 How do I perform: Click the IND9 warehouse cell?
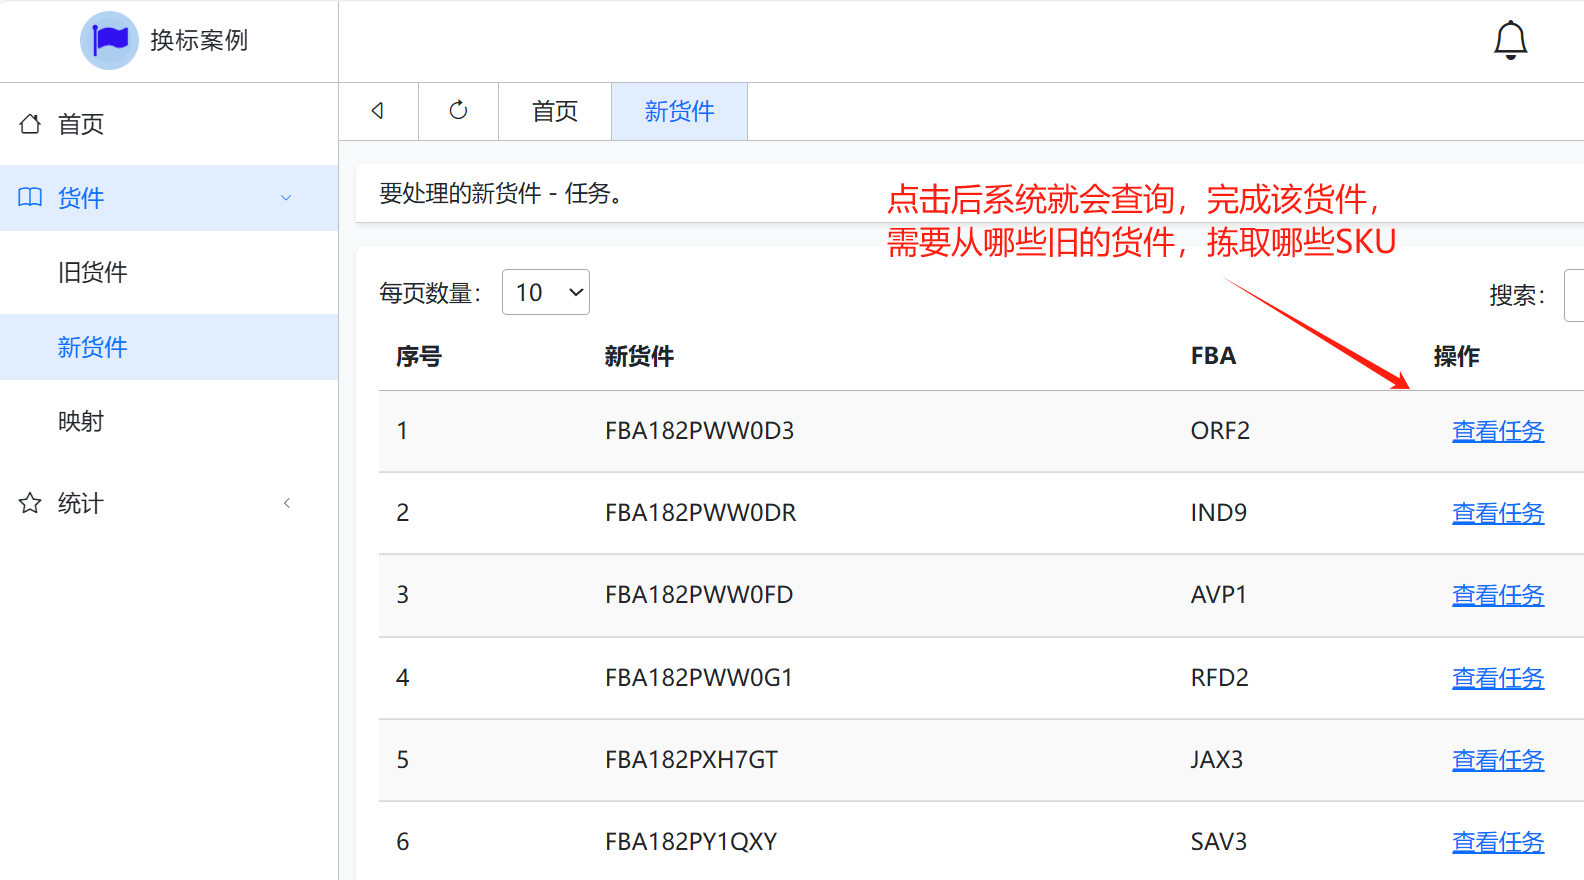[1218, 513]
